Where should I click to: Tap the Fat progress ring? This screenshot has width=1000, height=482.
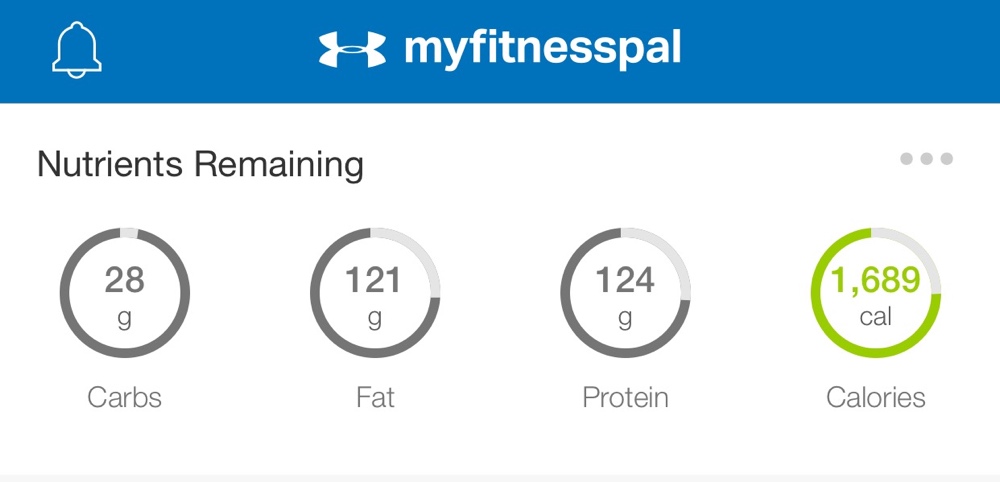coord(375,293)
